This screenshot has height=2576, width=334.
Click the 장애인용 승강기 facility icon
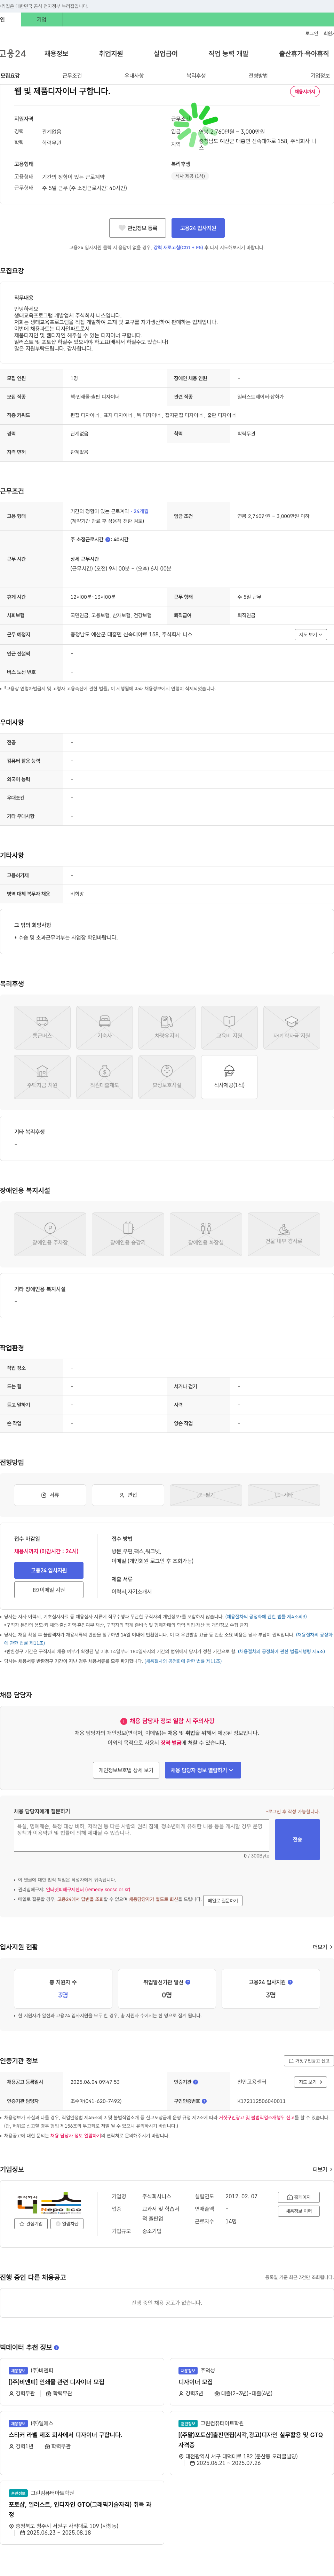point(128,1234)
